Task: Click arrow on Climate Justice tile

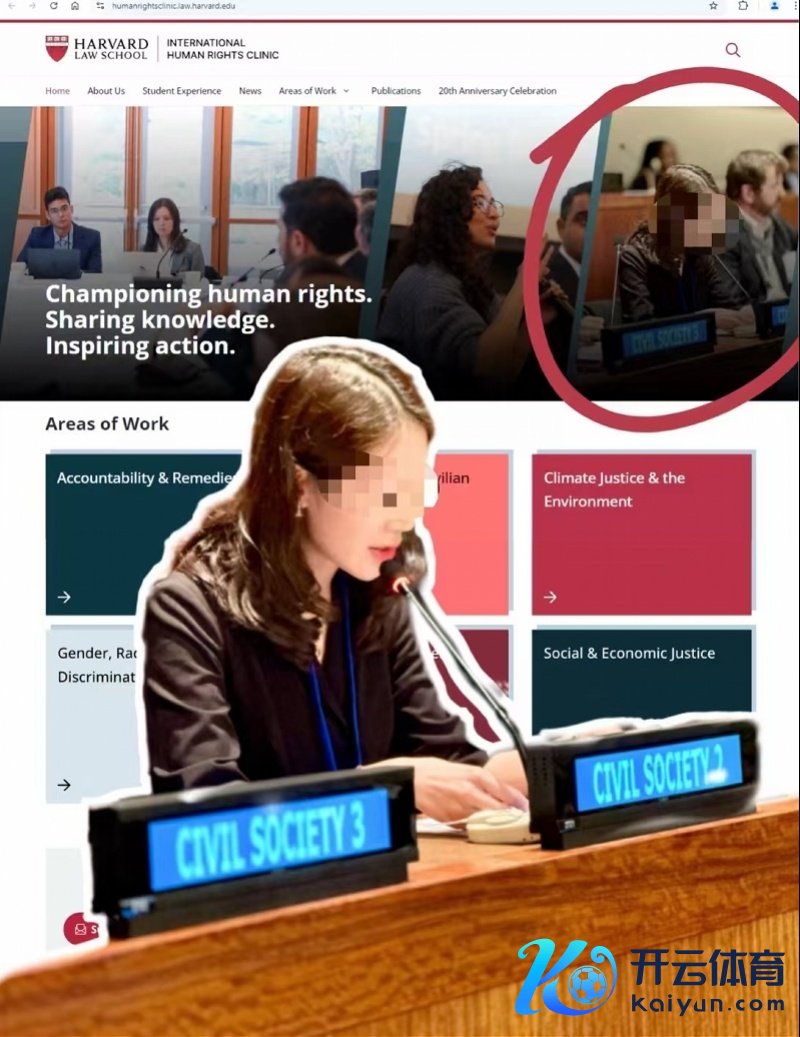Action: [550, 597]
